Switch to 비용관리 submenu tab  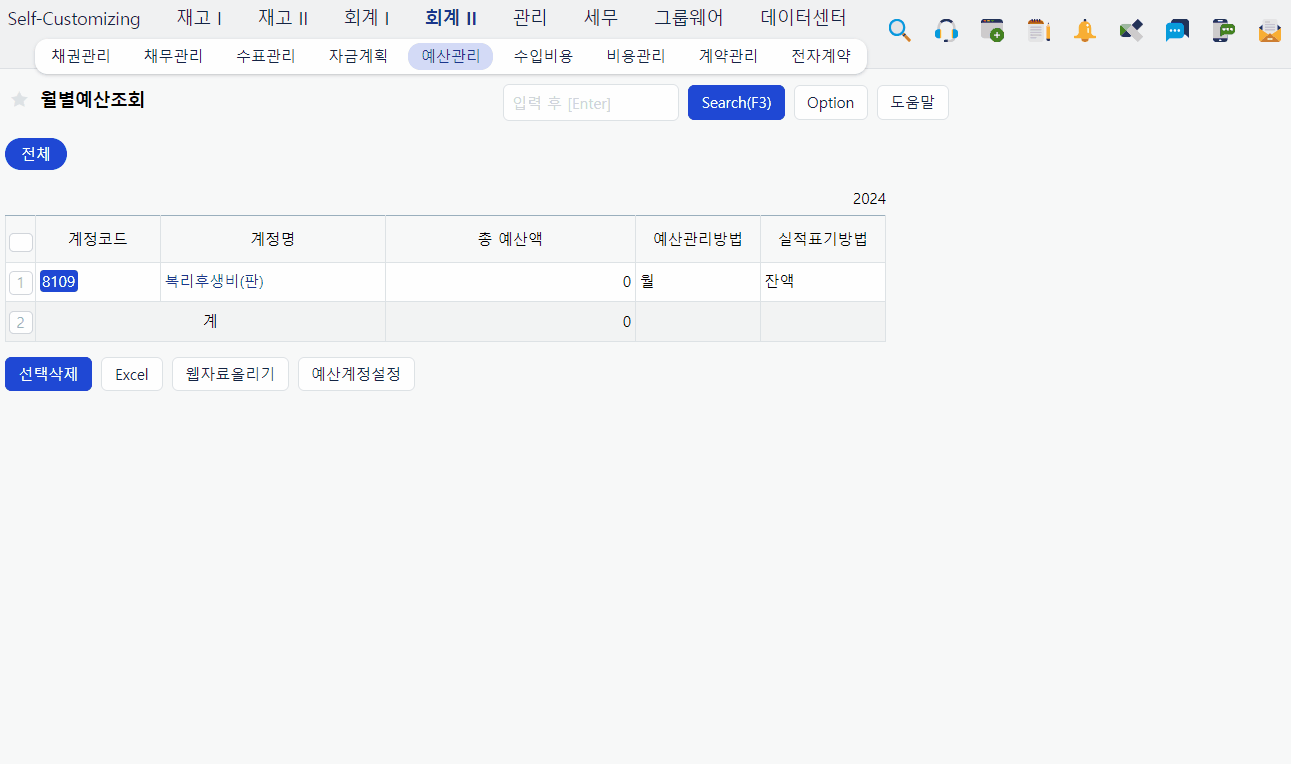pos(636,56)
